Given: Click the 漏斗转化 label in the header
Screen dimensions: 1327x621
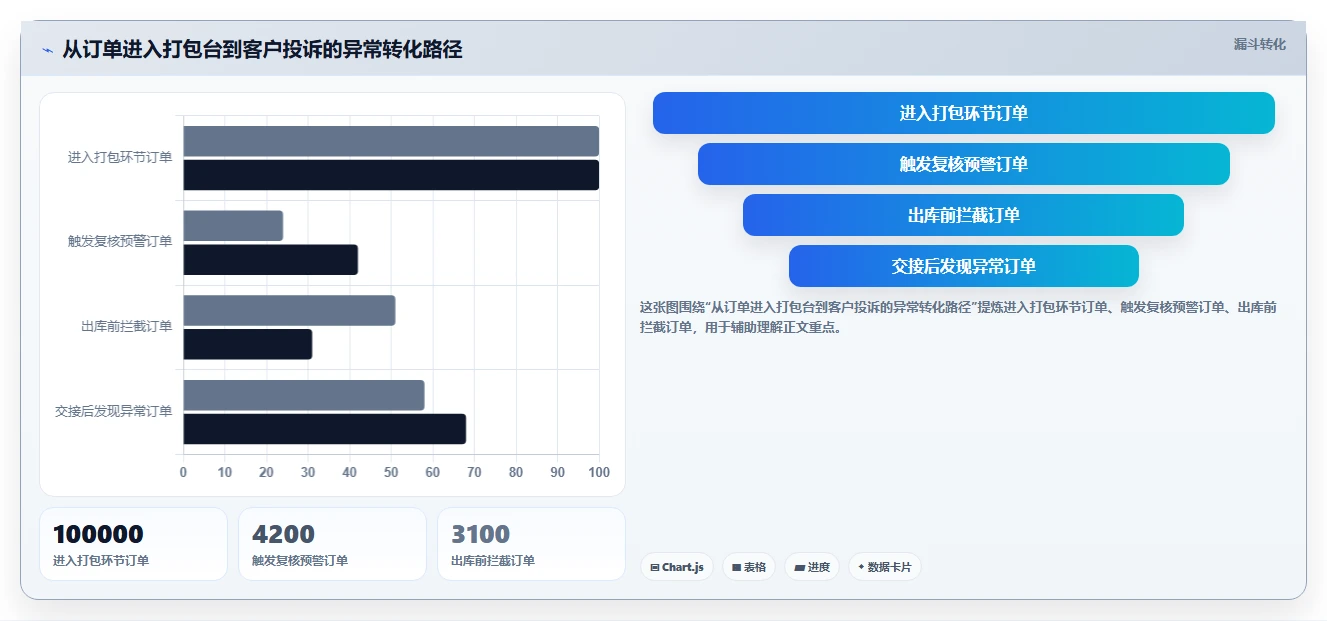Looking at the screenshot, I should coord(1259,44).
